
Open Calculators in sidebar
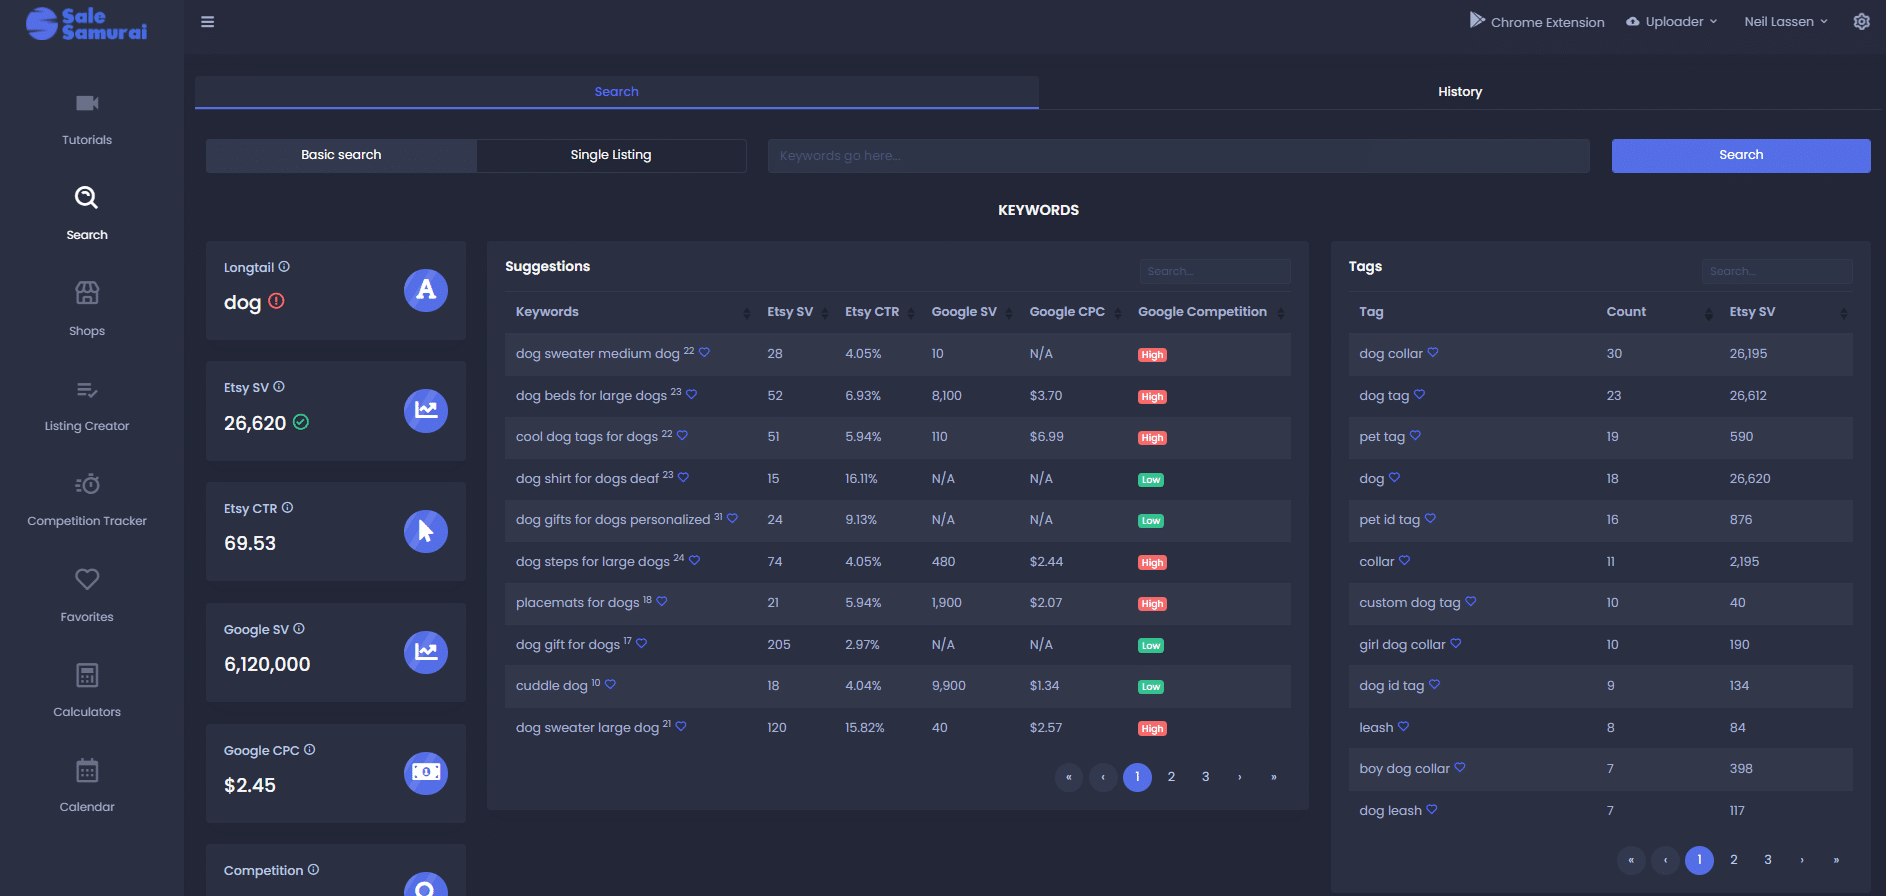(87, 692)
